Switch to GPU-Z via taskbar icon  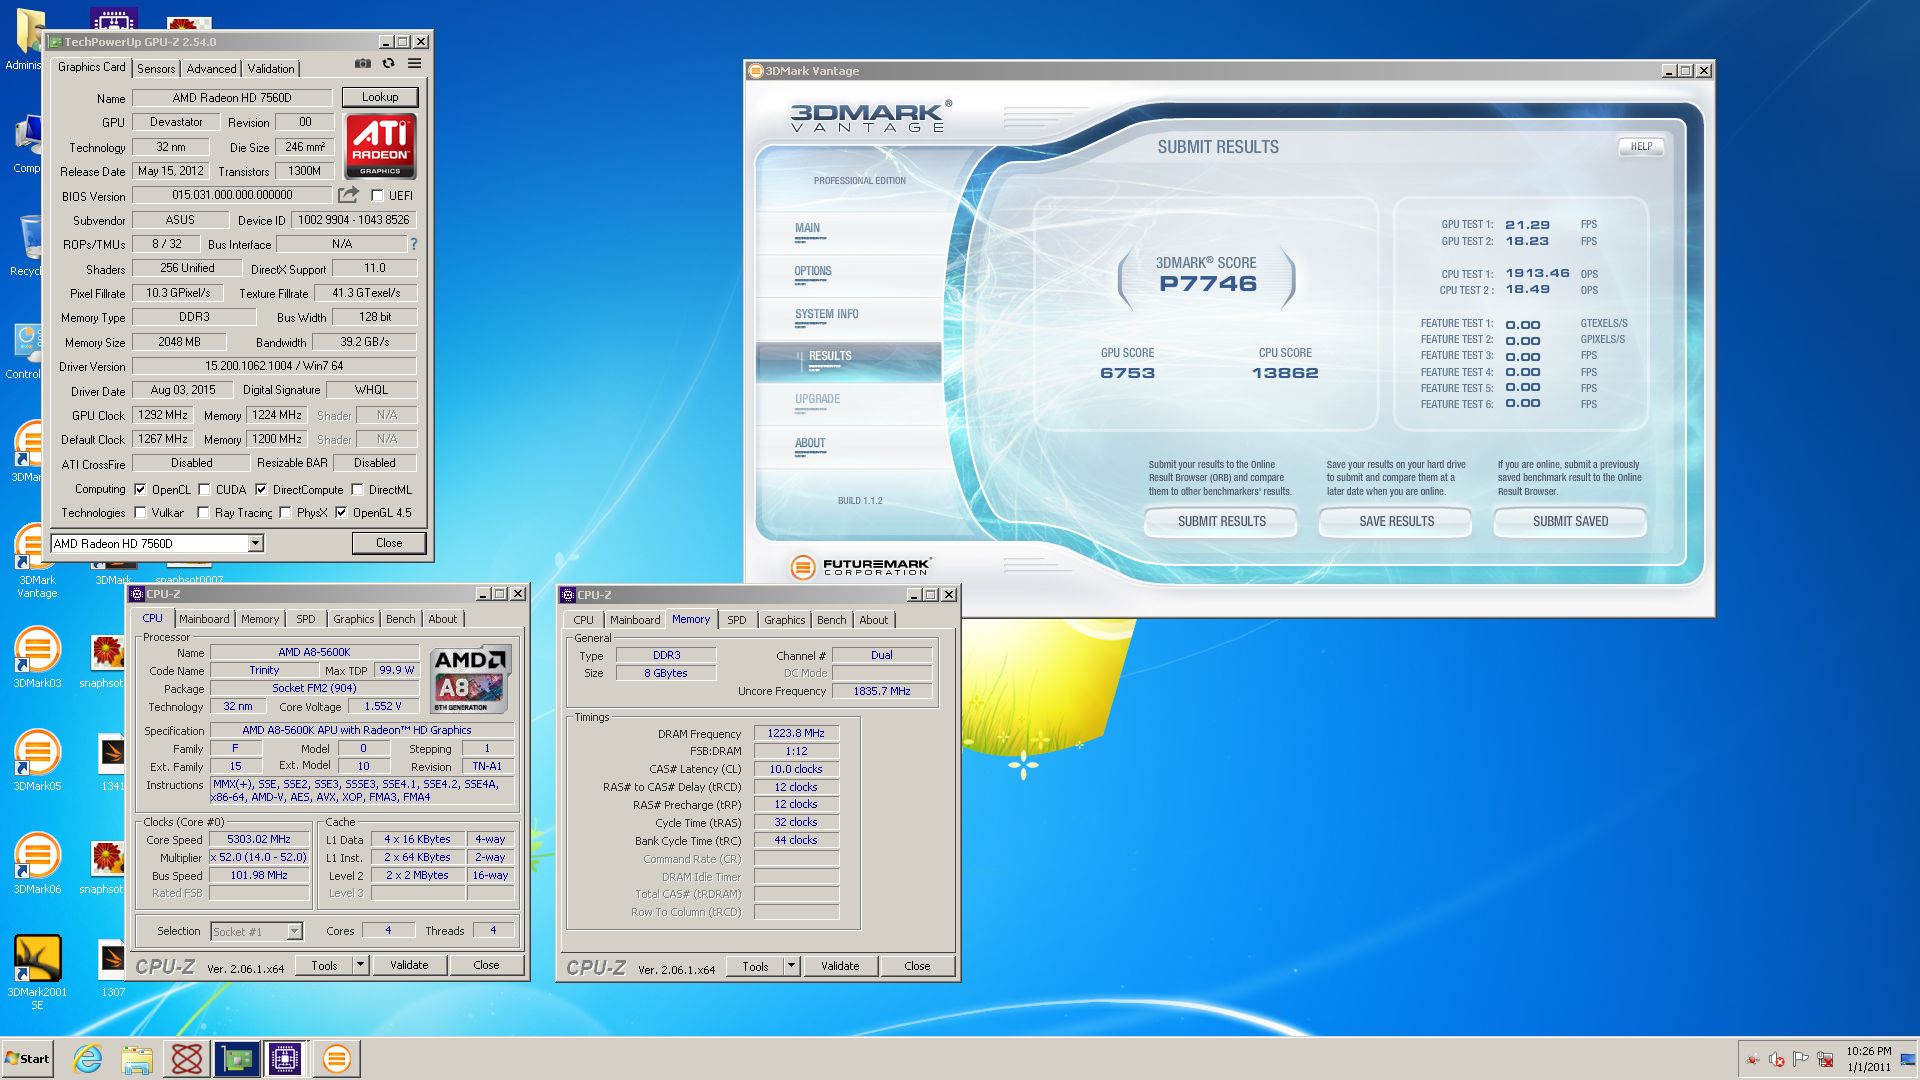[x=237, y=1059]
